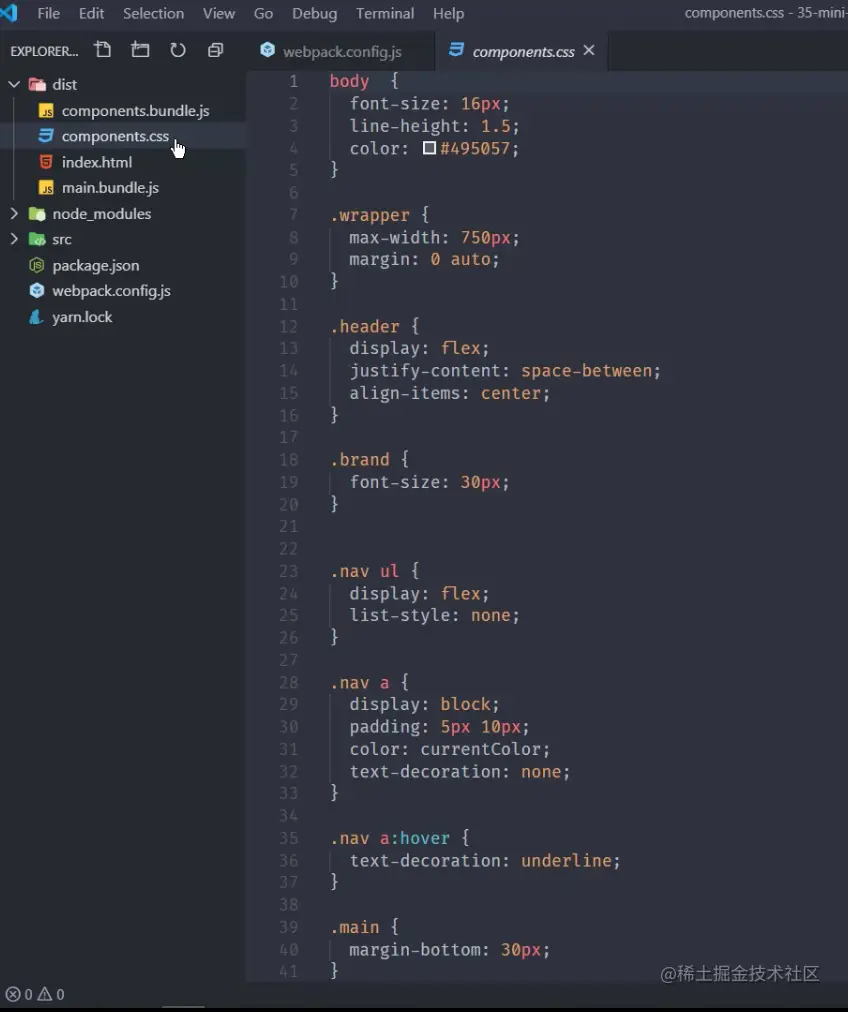
Task: Select the components.css tab
Action: click(x=522, y=51)
